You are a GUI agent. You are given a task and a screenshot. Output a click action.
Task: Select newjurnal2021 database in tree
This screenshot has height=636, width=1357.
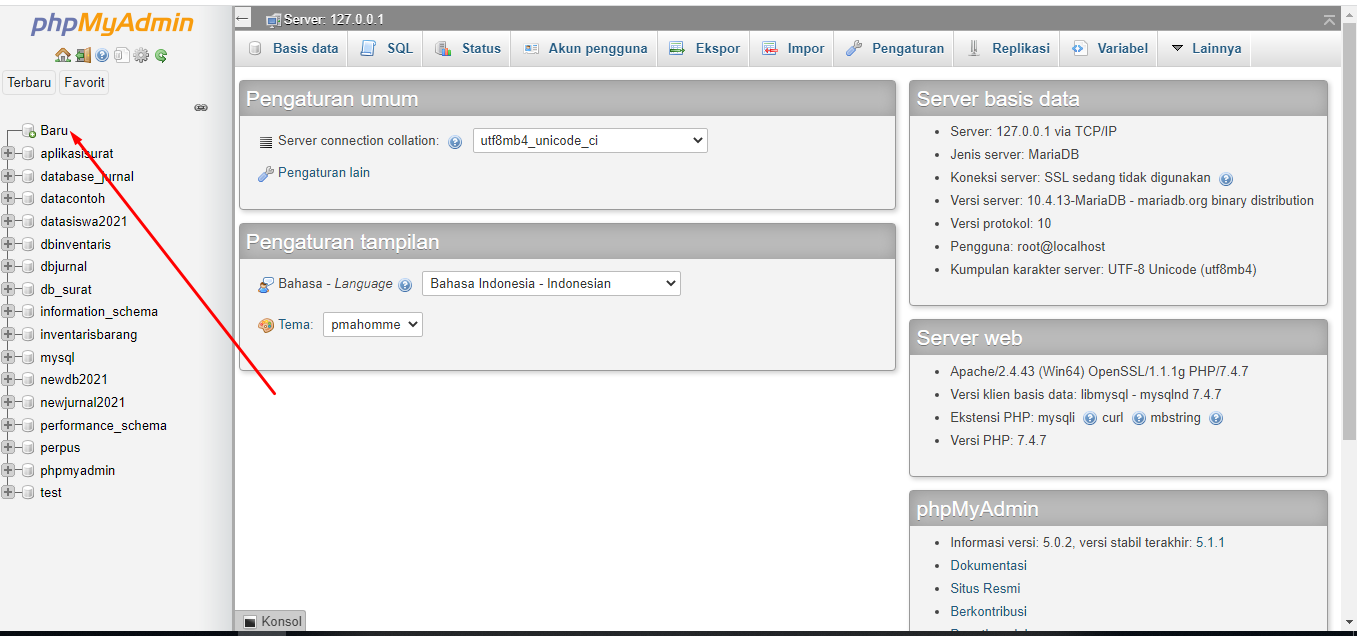pyautogui.click(x=83, y=403)
